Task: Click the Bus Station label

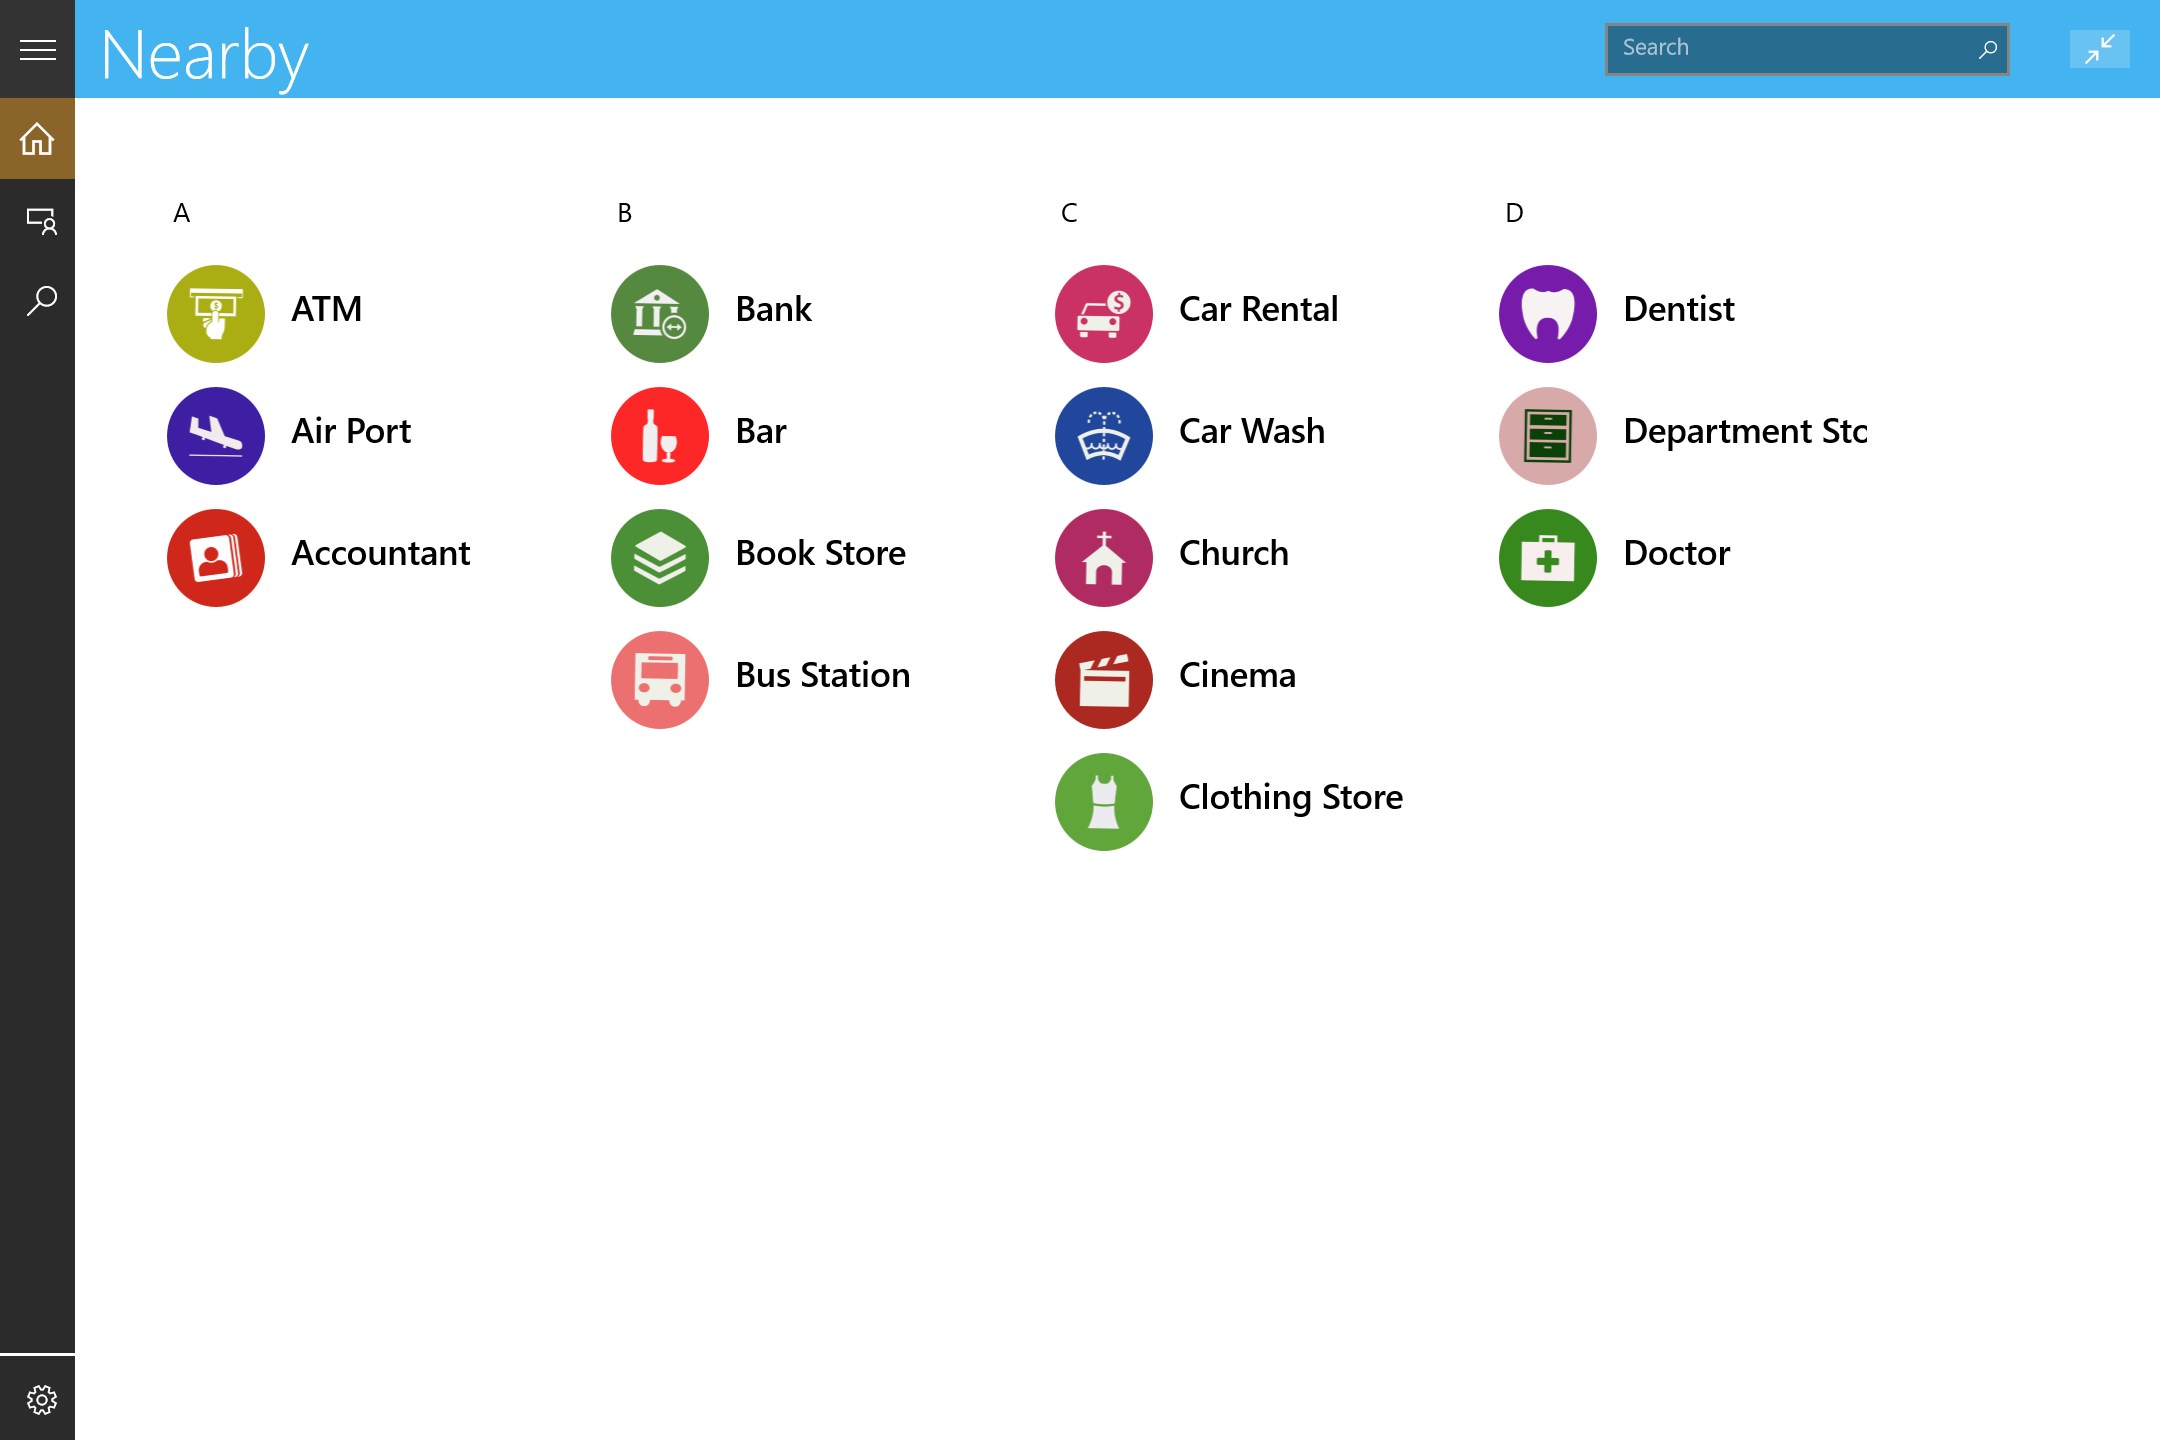Action: coord(822,675)
